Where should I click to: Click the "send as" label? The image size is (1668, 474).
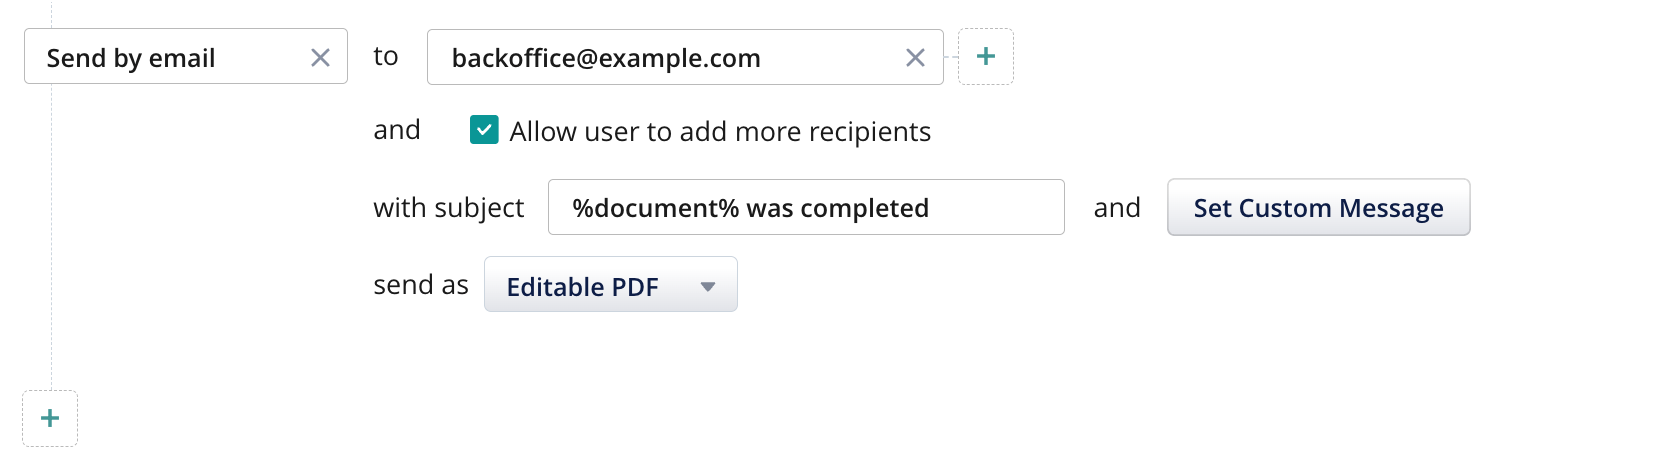[421, 285]
